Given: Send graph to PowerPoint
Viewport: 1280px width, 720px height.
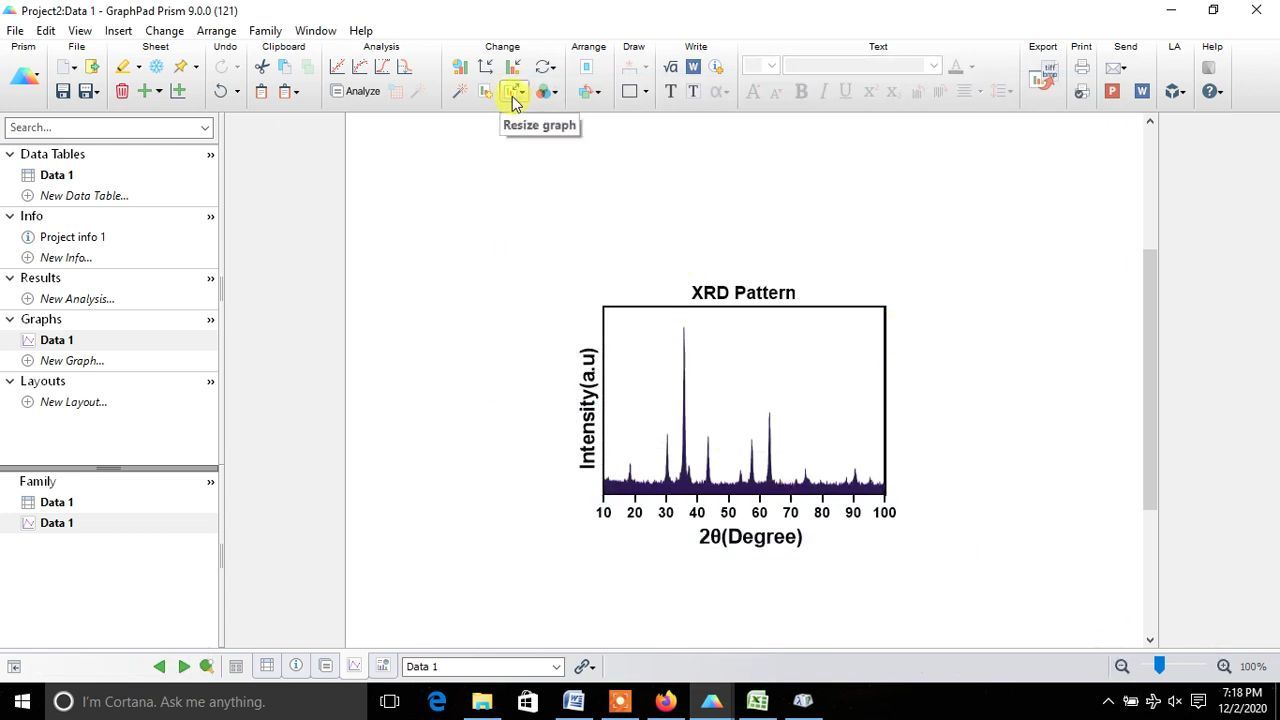Looking at the screenshot, I should pos(1112,91).
